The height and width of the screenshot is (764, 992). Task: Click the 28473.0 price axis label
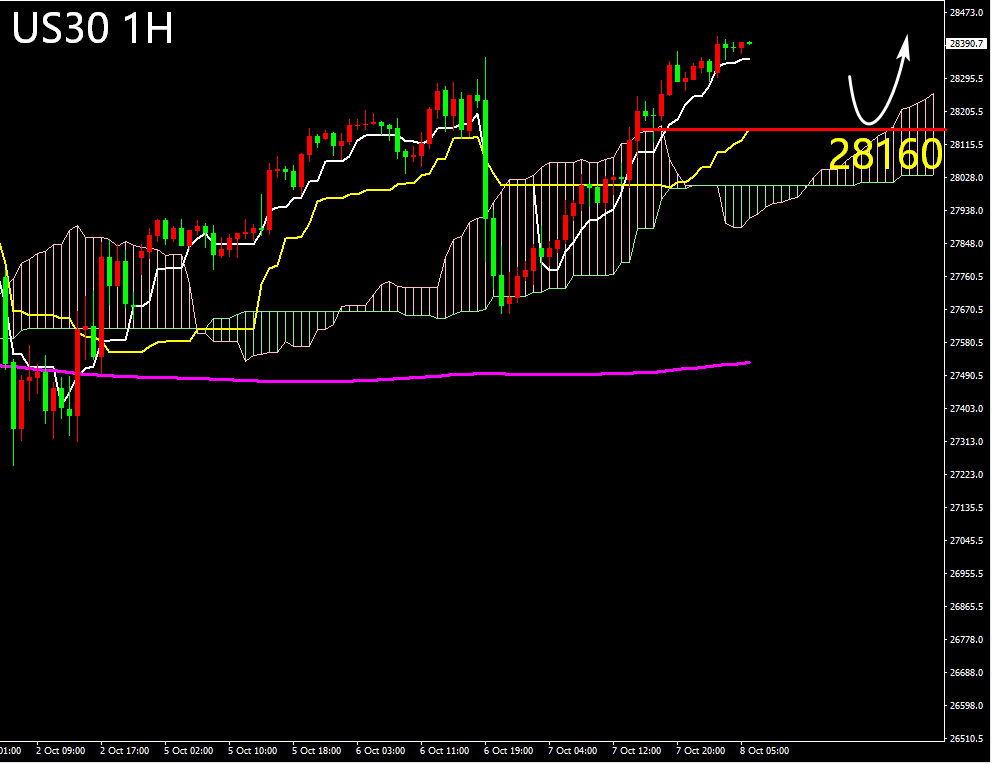pos(966,13)
